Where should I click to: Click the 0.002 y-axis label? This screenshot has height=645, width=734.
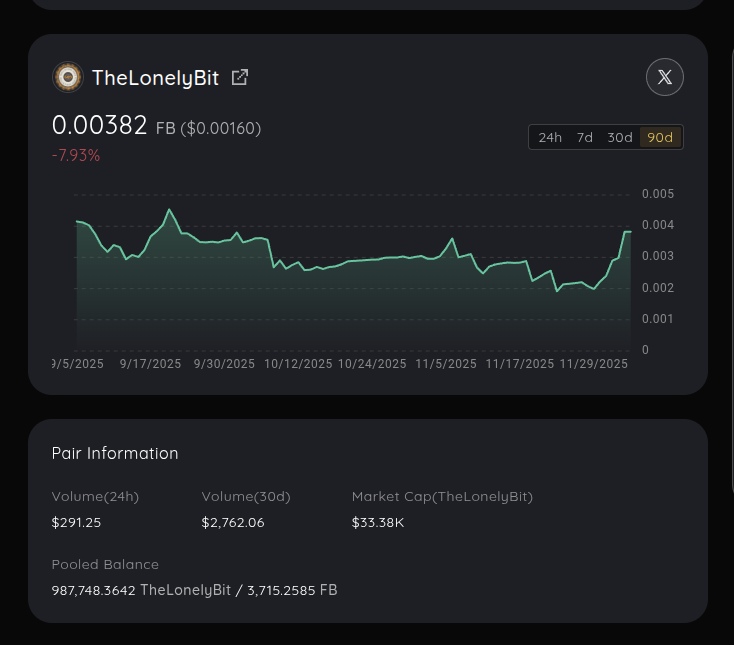tap(658, 287)
